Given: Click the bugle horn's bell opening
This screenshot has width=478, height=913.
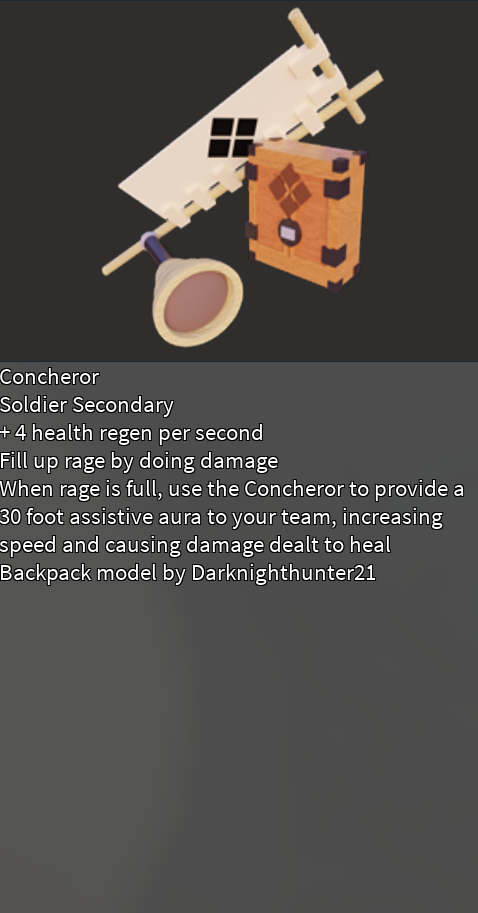Looking at the screenshot, I should pos(196,302).
